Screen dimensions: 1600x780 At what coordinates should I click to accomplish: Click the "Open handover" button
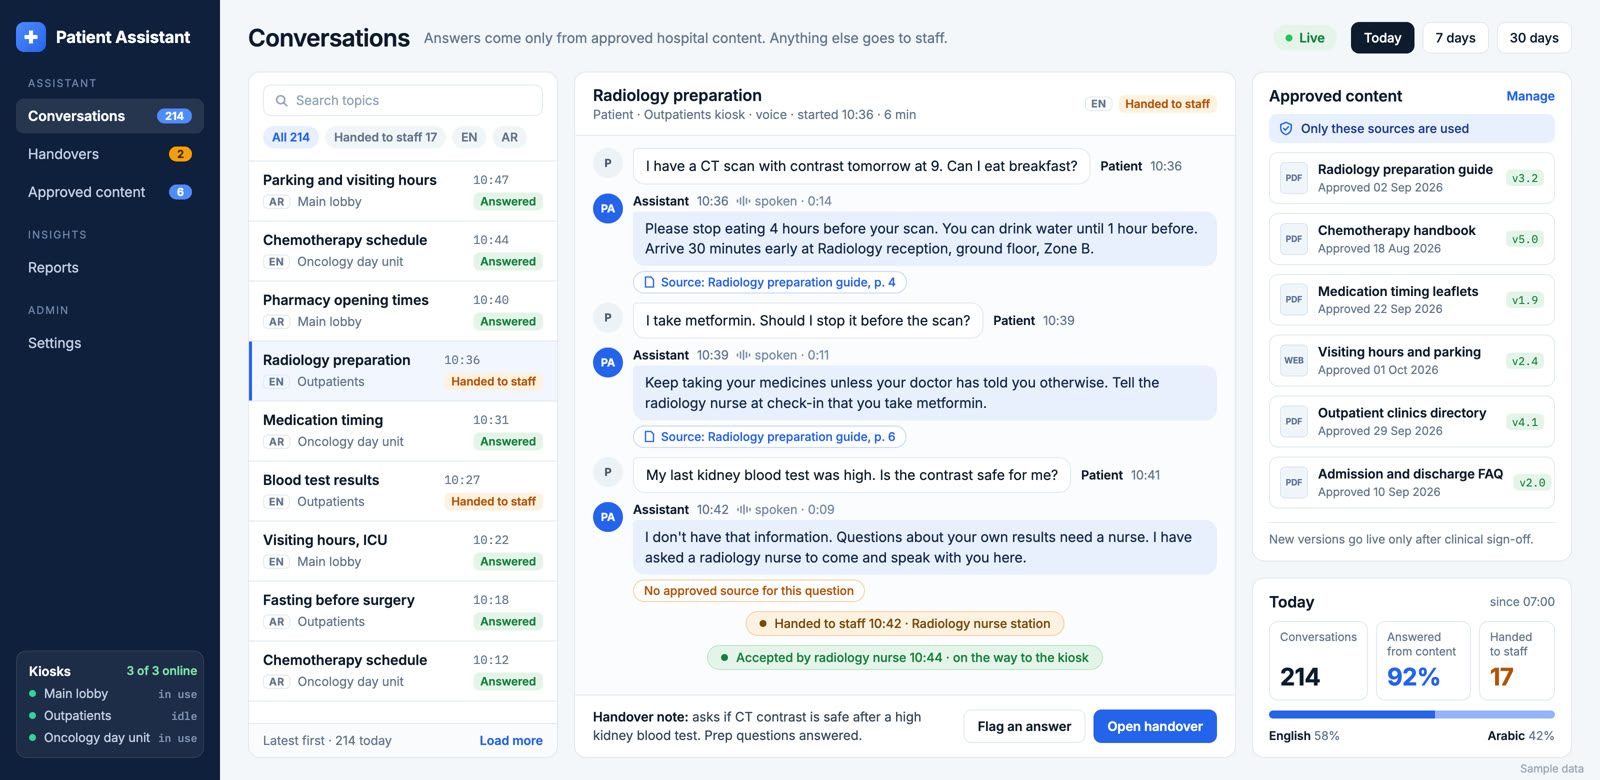point(1155,727)
